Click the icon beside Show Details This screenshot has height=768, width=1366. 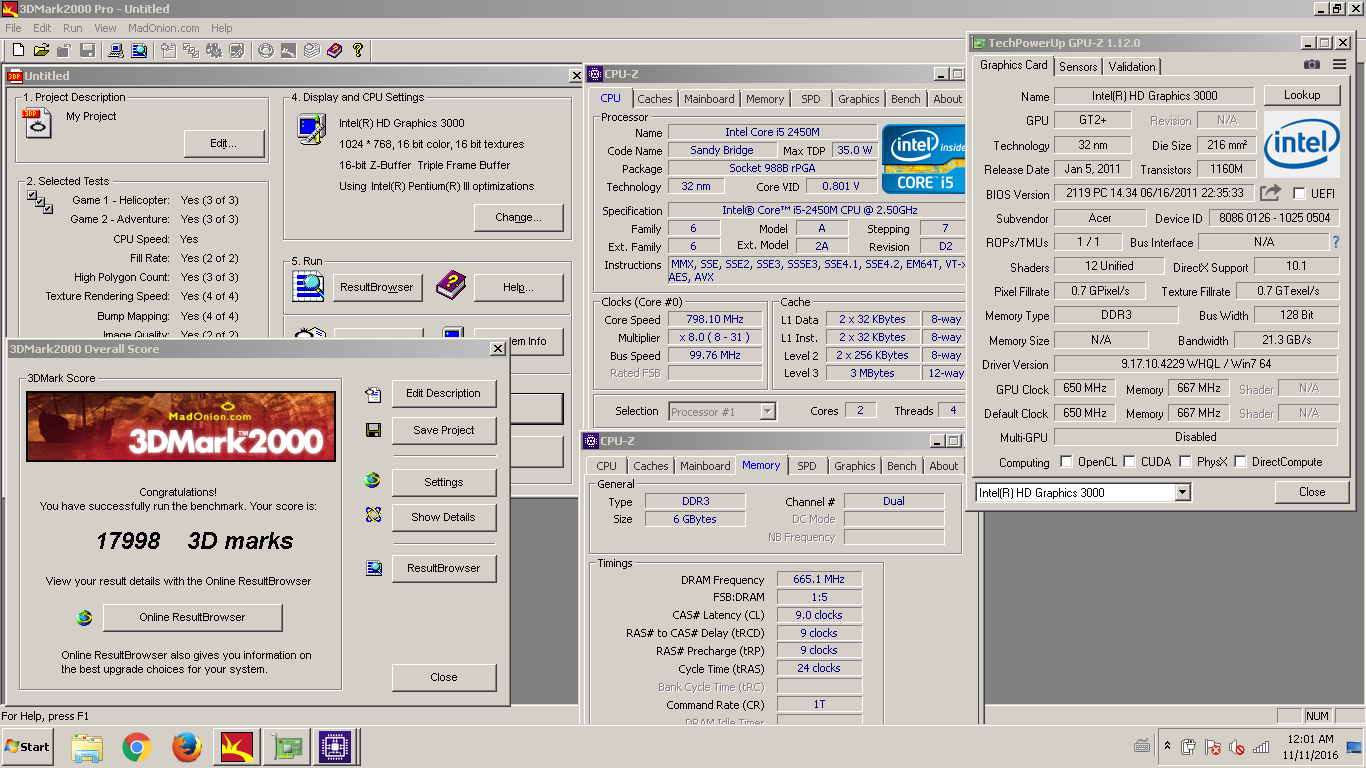coord(373,515)
